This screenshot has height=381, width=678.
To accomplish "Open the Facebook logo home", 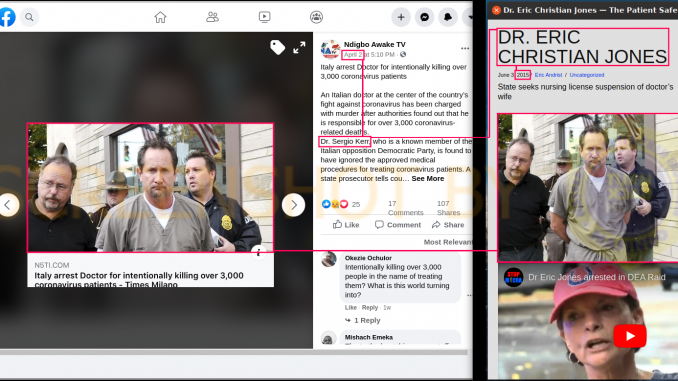I will [x=7, y=17].
